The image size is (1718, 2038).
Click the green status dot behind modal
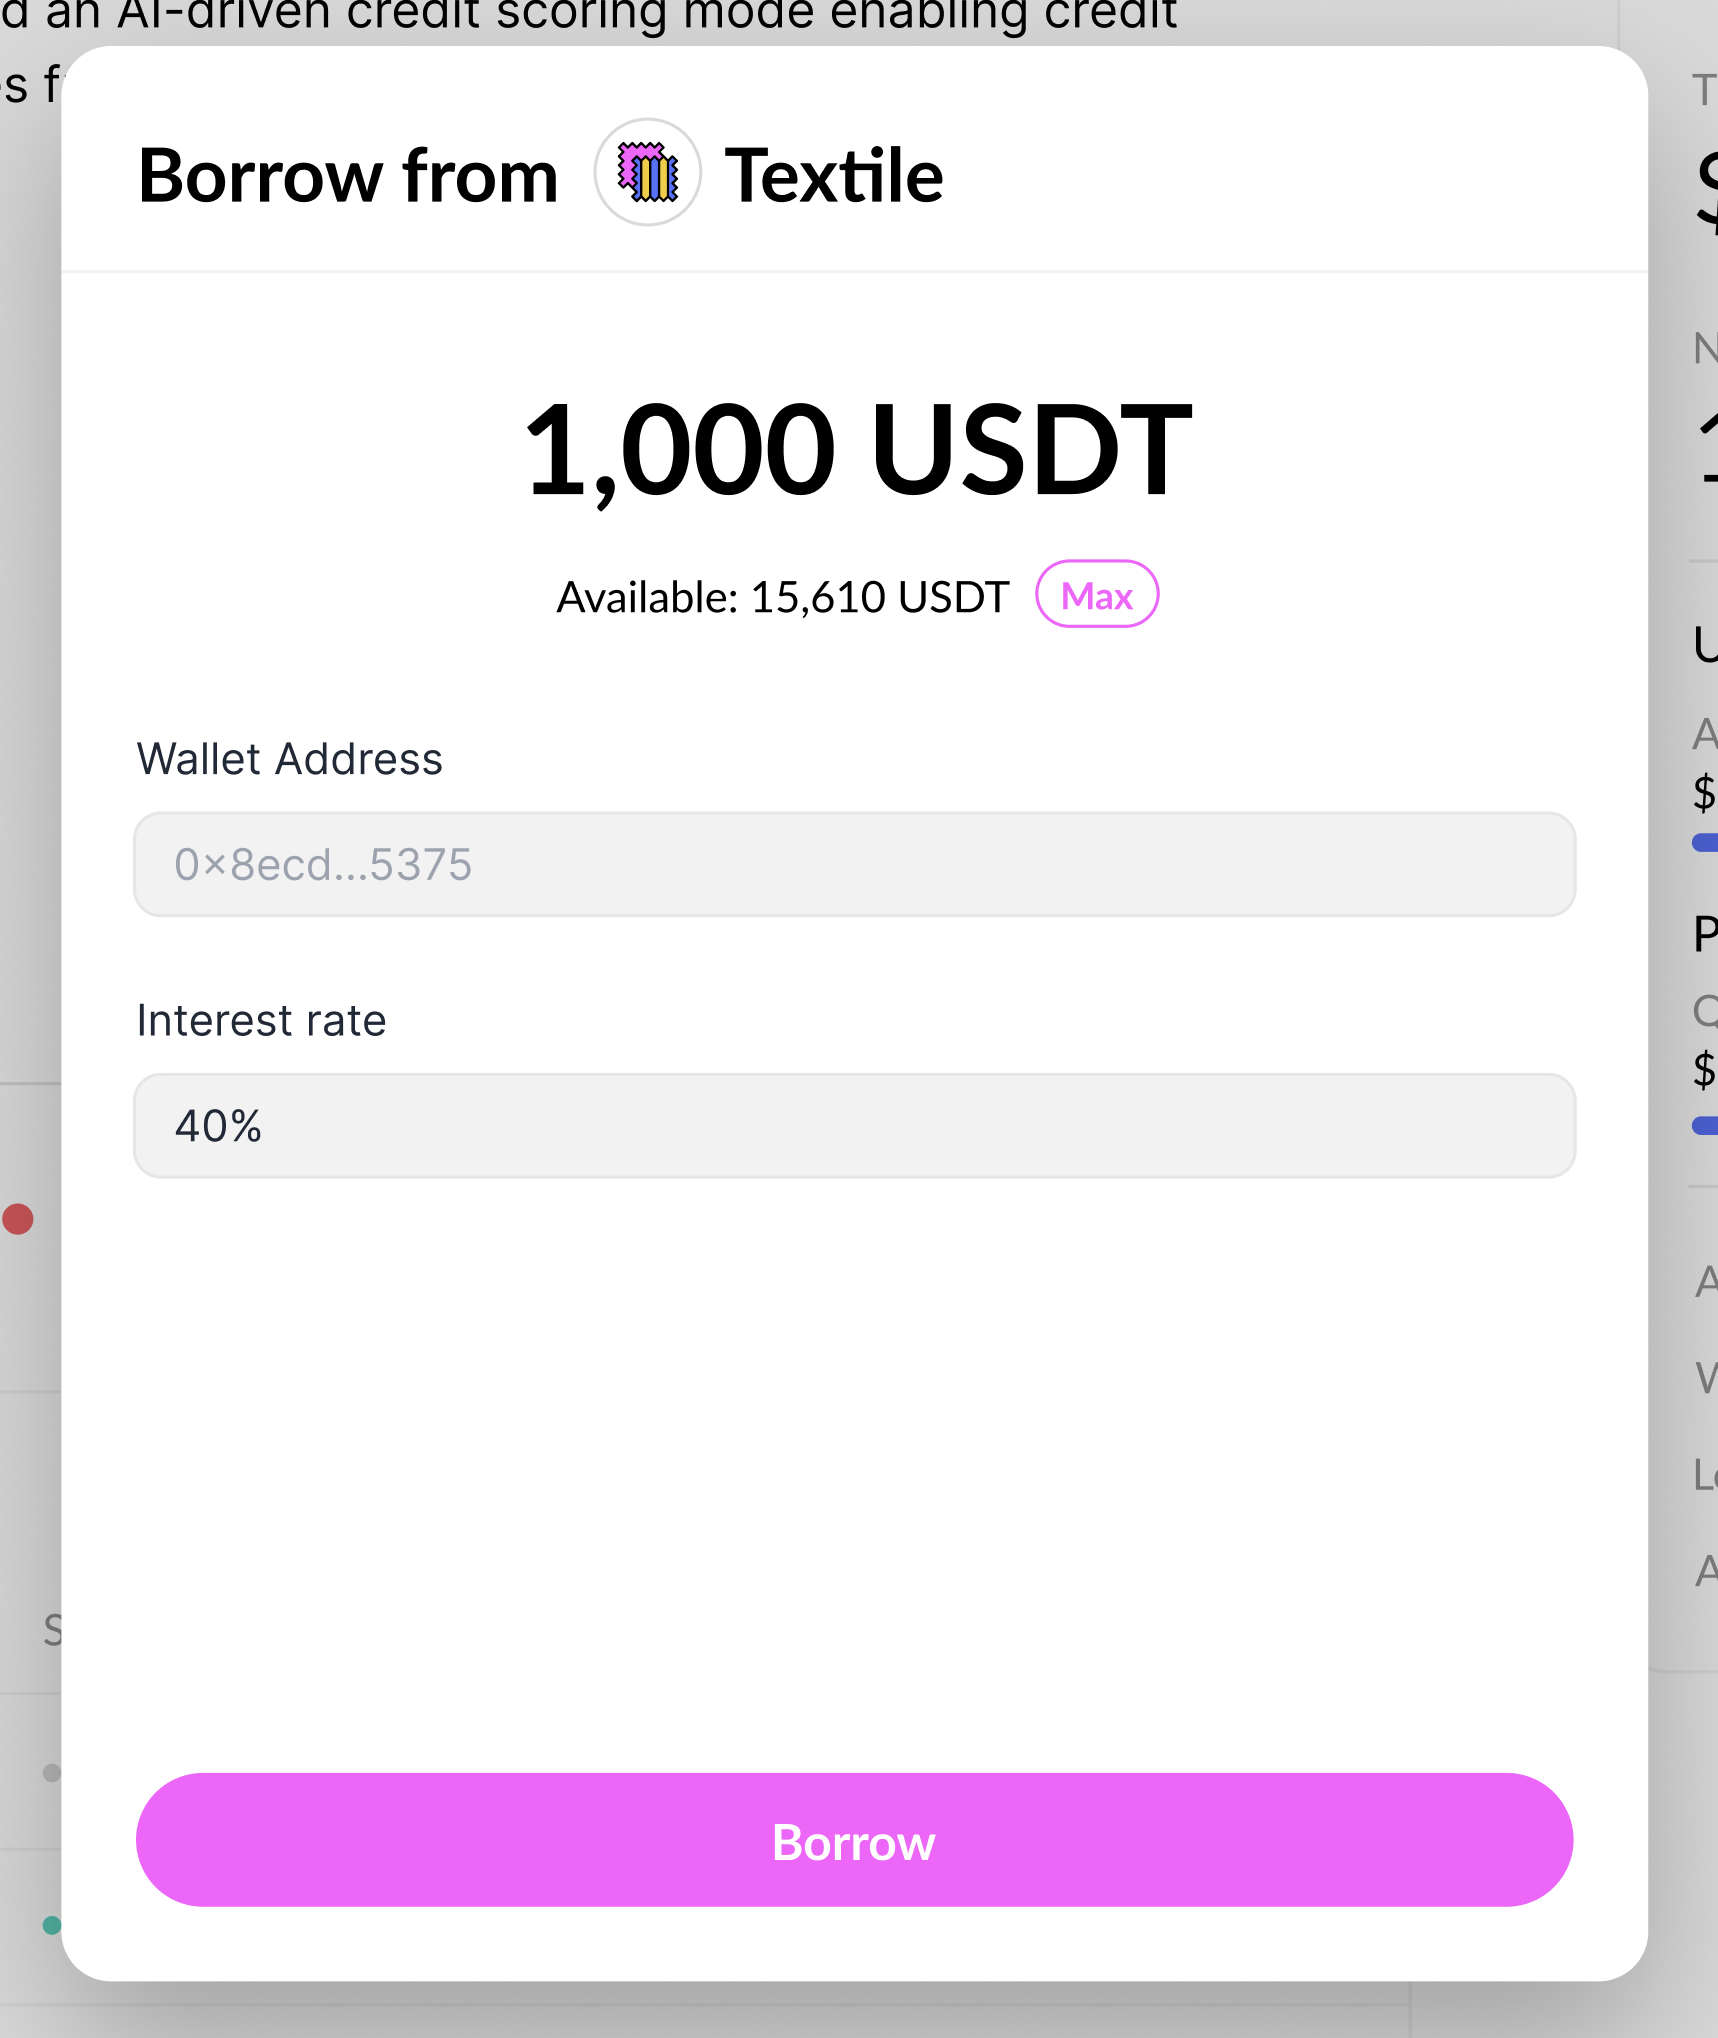52,1925
